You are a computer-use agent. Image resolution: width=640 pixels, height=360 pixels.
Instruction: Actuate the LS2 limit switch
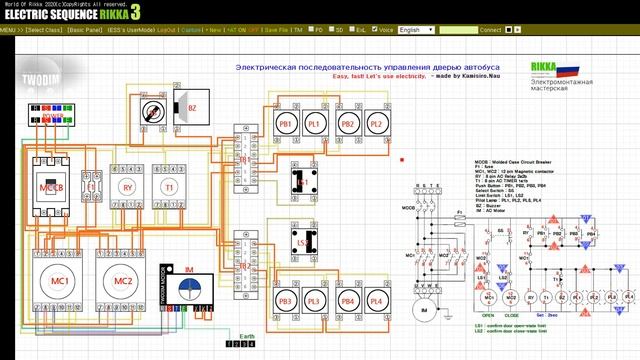click(x=304, y=242)
